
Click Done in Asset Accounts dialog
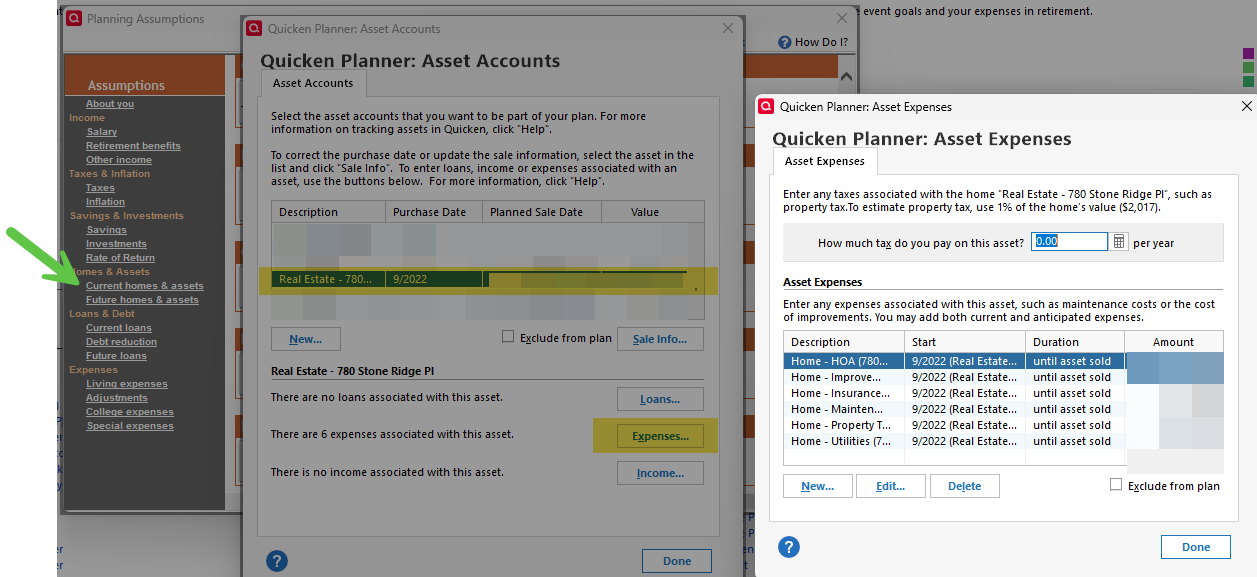(677, 561)
